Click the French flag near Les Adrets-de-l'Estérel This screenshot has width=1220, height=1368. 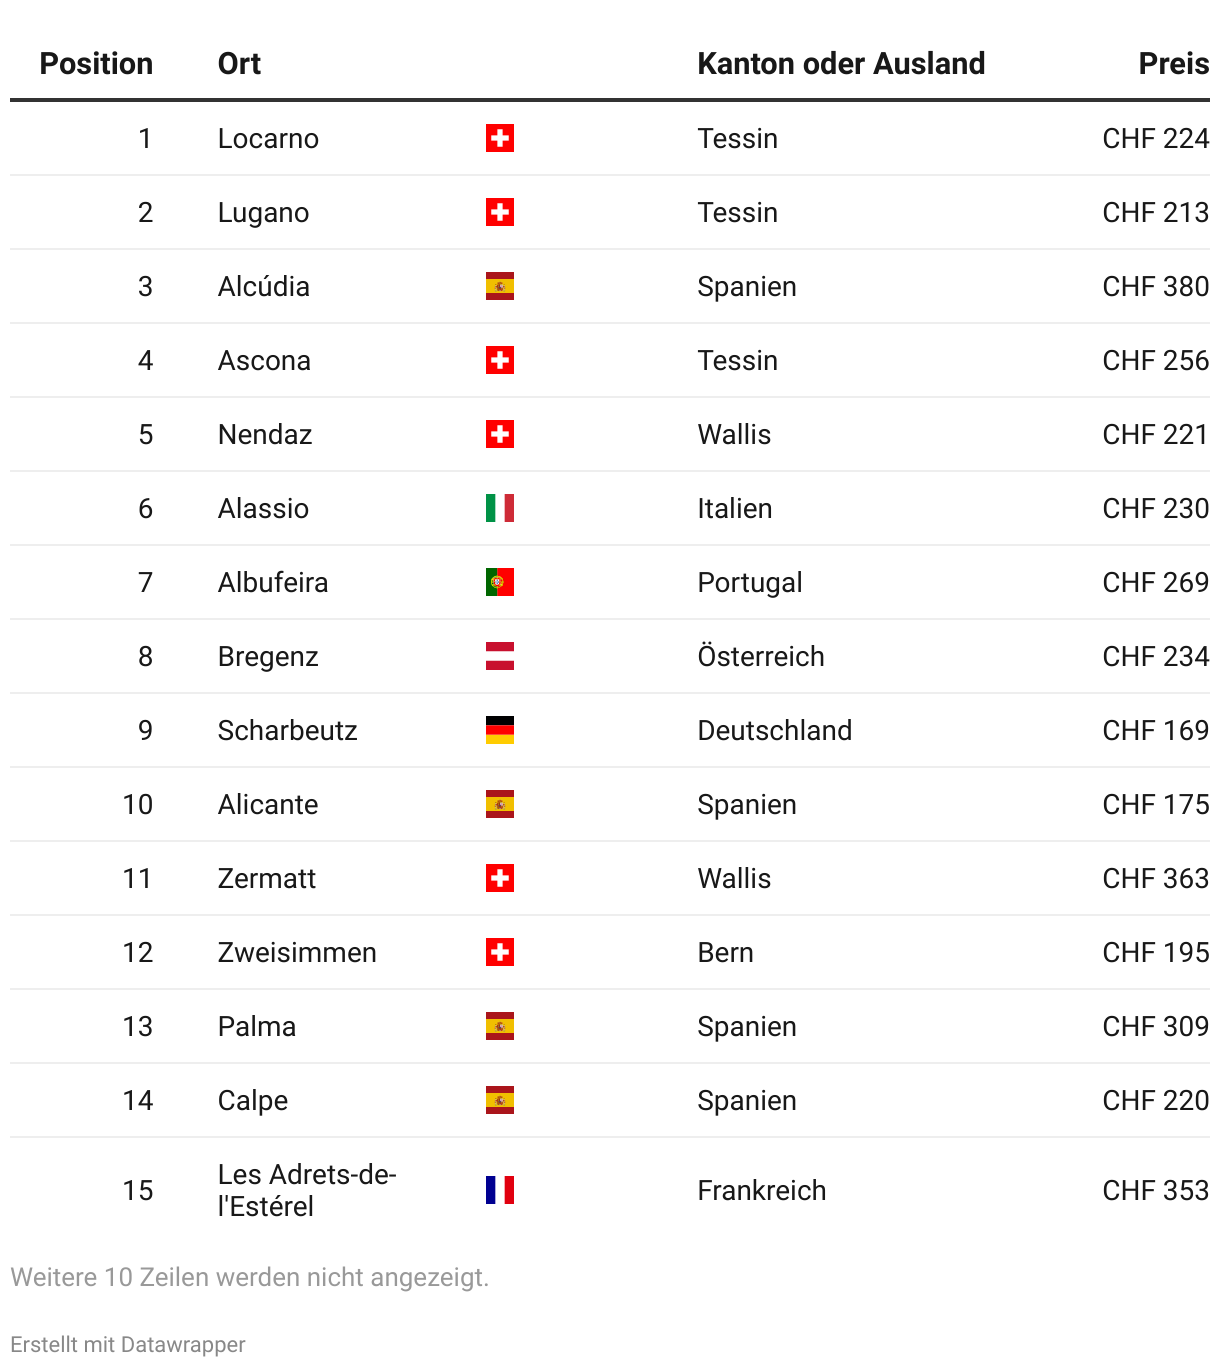(500, 1190)
